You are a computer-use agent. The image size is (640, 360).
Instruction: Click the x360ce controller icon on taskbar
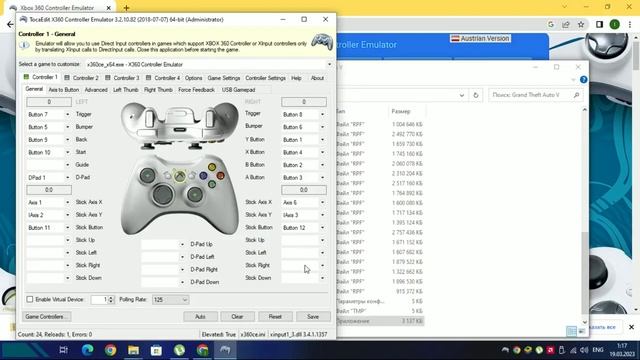[225, 350]
